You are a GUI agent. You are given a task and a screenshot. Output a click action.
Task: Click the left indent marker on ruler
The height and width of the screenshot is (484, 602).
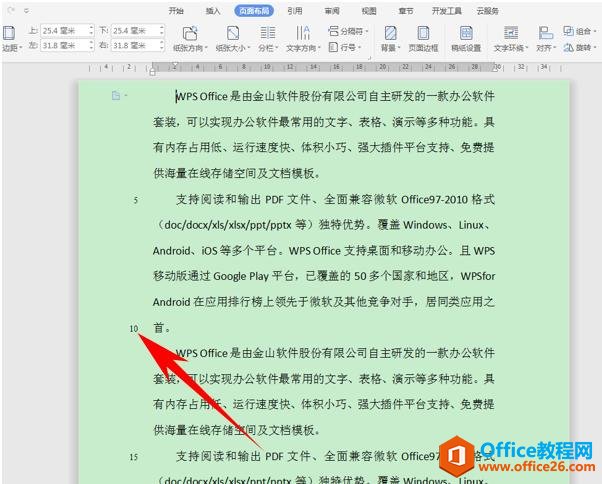pos(152,71)
